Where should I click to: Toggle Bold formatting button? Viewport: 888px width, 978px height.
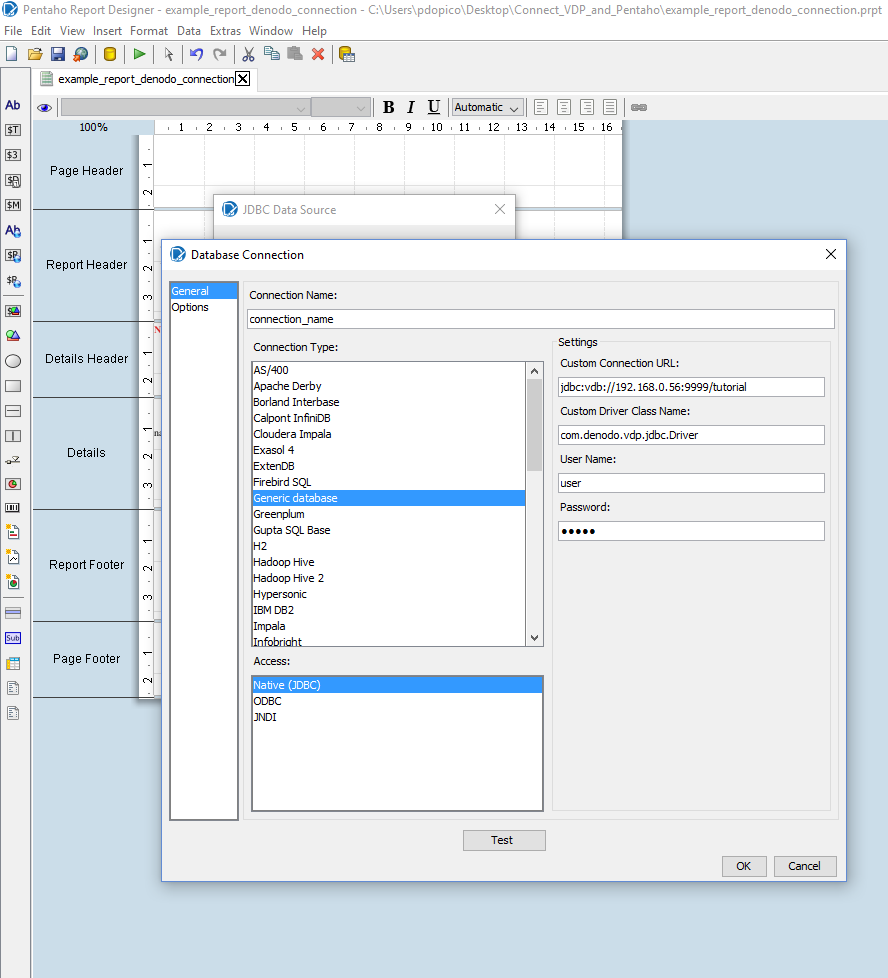[388, 107]
